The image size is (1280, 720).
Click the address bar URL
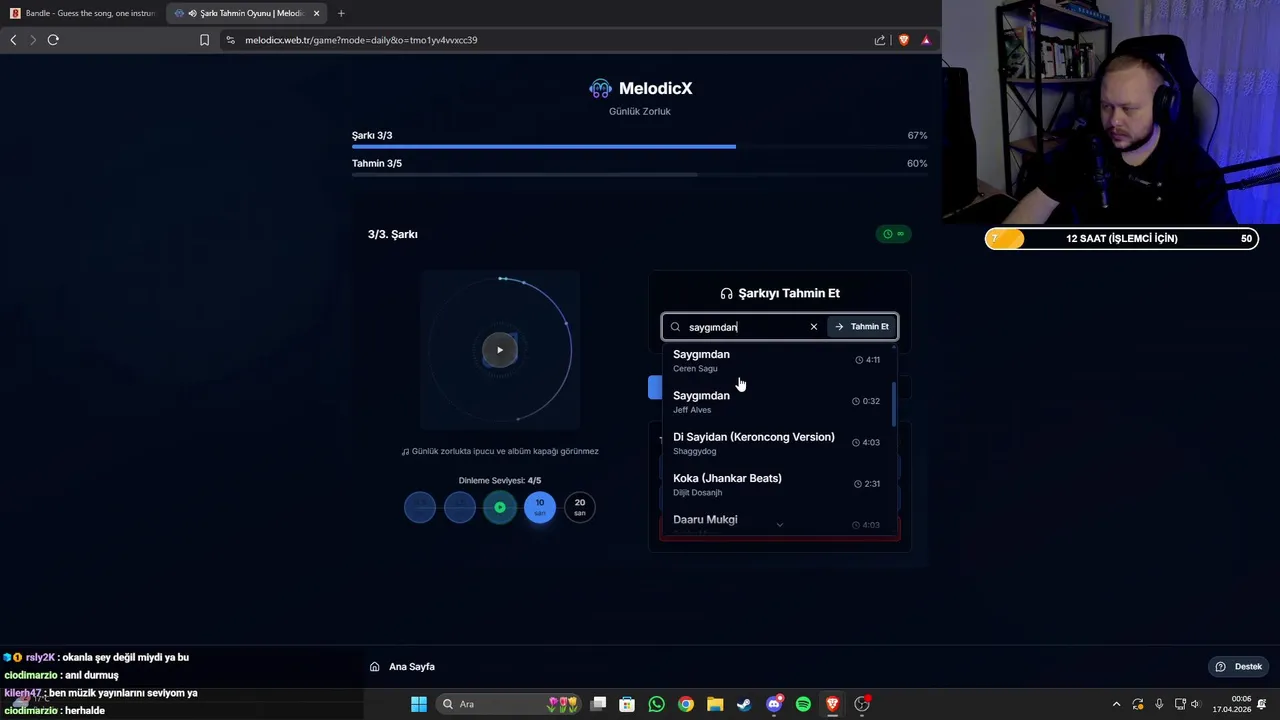coord(361,40)
